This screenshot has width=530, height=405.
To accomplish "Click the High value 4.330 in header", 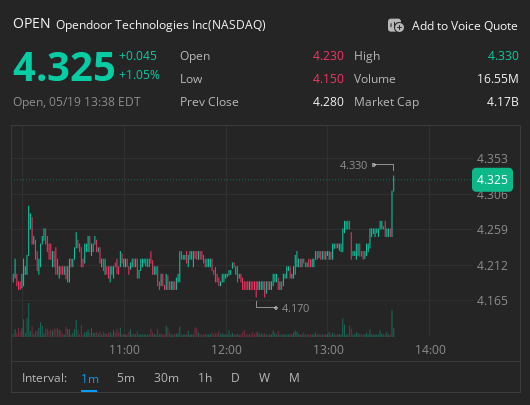I will pos(503,56).
